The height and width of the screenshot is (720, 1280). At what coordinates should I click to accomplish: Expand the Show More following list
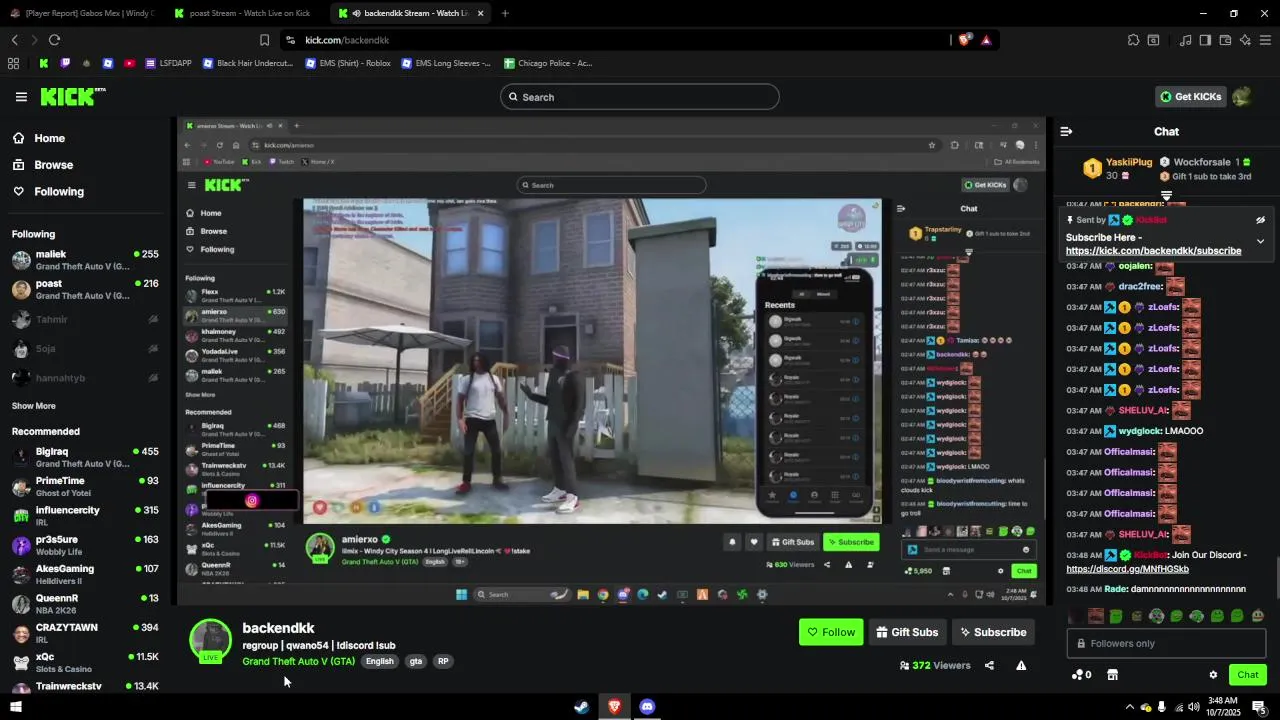pyautogui.click(x=34, y=406)
